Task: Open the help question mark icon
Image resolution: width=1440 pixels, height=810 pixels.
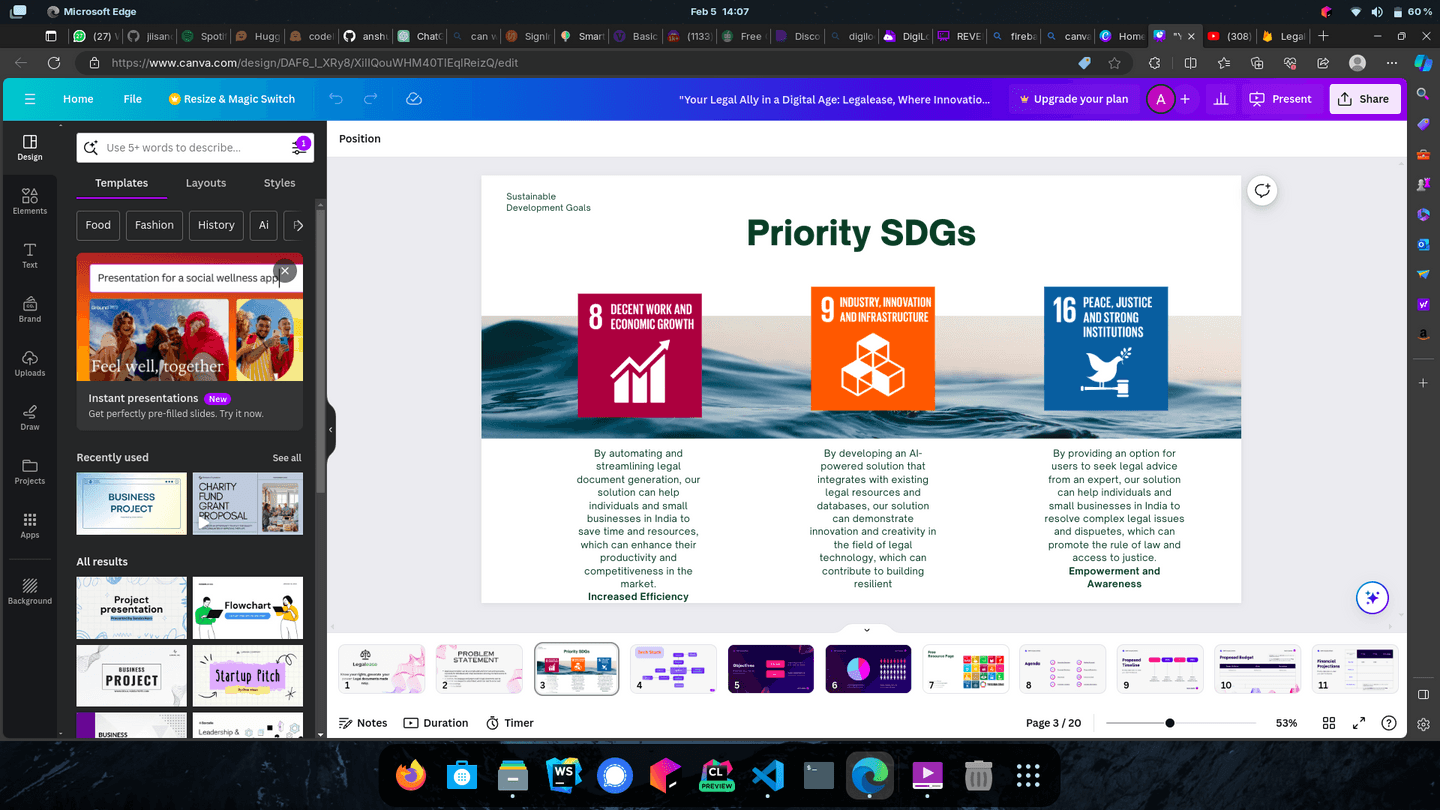Action: [1389, 723]
